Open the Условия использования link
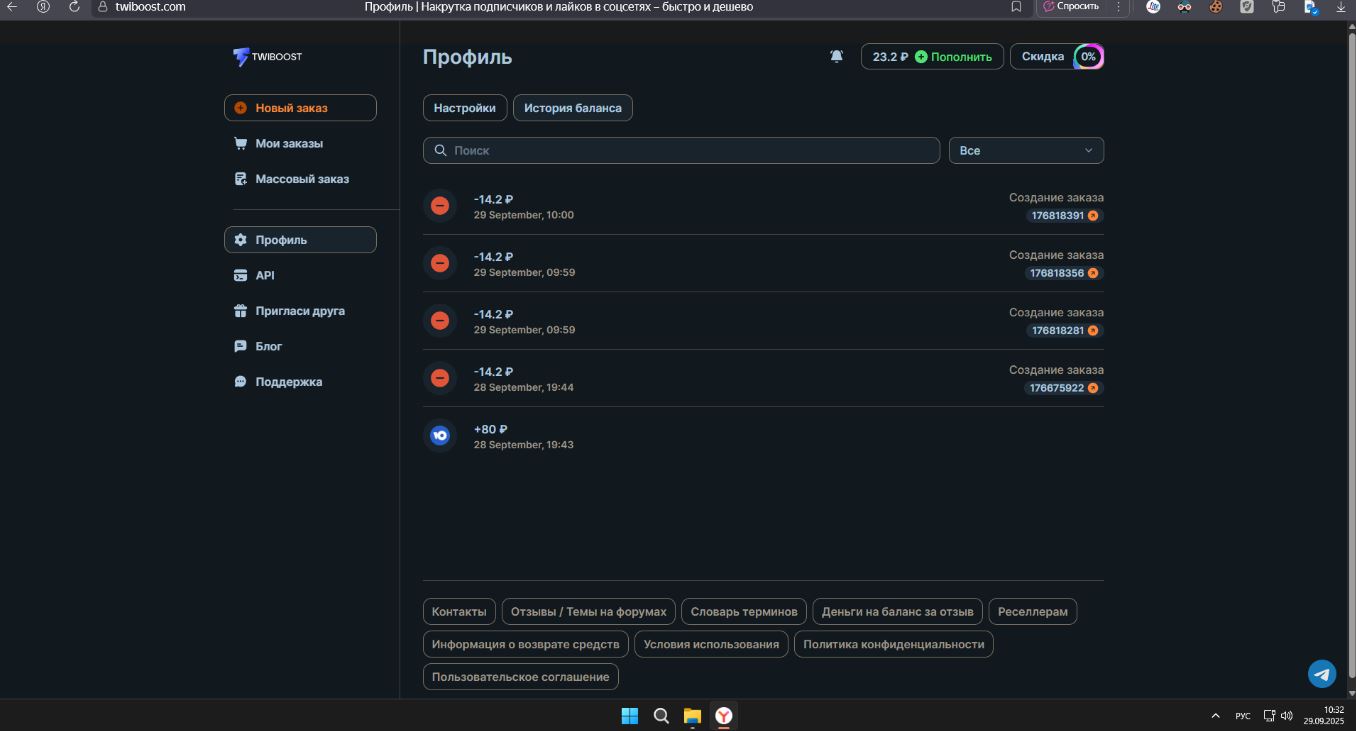 pyautogui.click(x=711, y=644)
